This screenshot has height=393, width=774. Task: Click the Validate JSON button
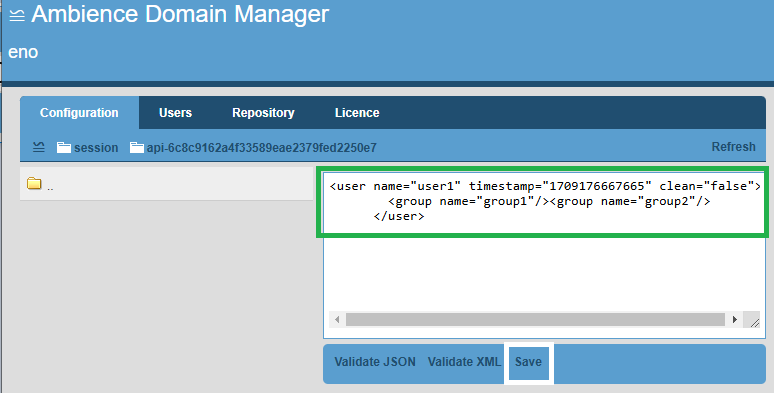pos(375,362)
